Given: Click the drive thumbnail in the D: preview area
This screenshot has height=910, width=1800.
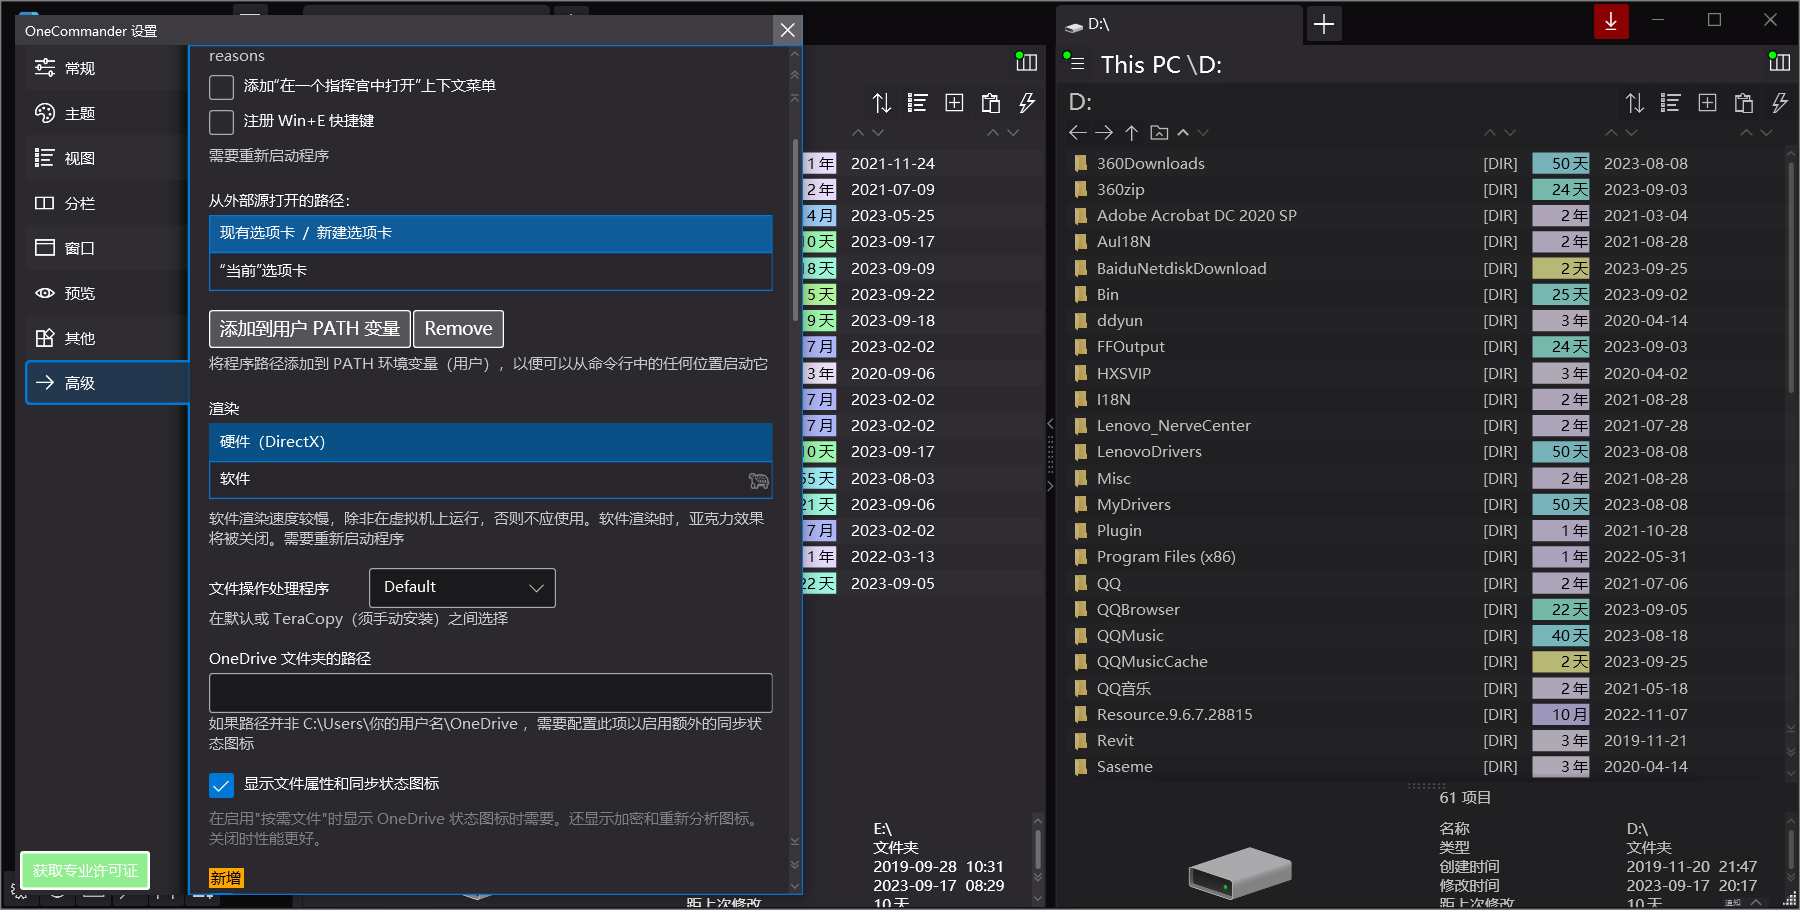Looking at the screenshot, I should click(x=1240, y=872).
